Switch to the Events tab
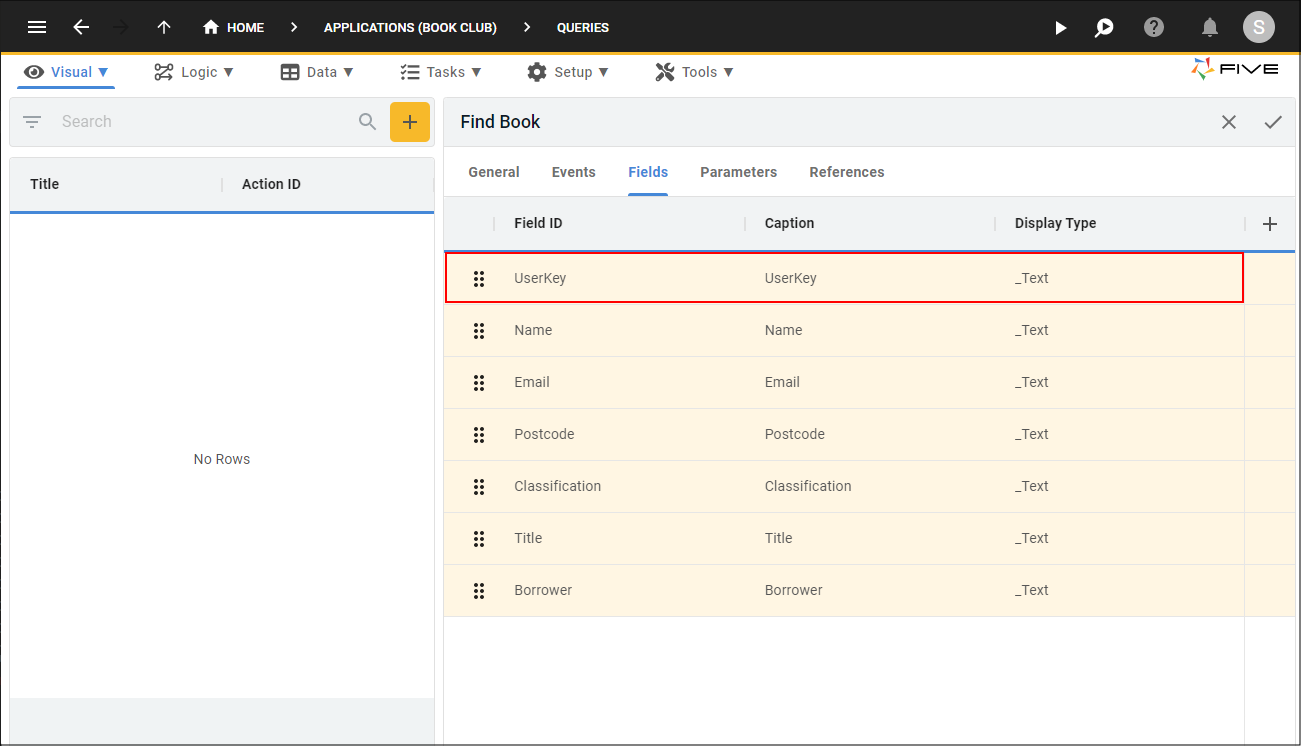This screenshot has height=746, width=1301. [574, 172]
